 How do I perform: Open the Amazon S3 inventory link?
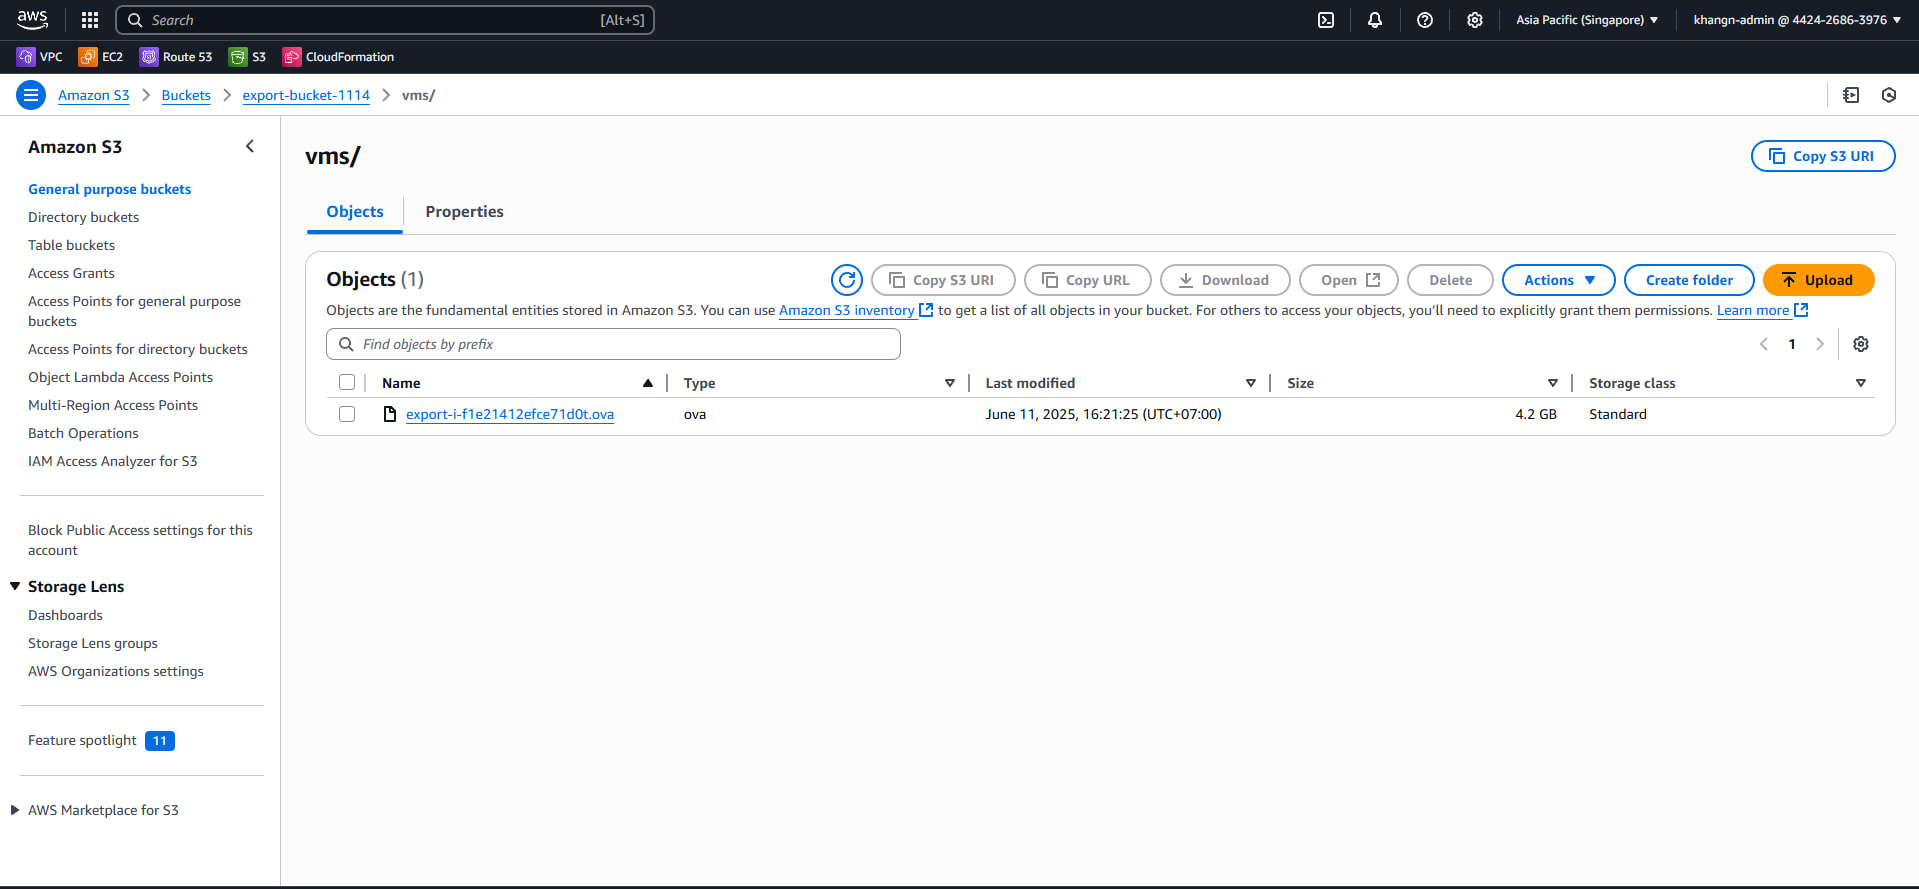pyautogui.click(x=856, y=310)
